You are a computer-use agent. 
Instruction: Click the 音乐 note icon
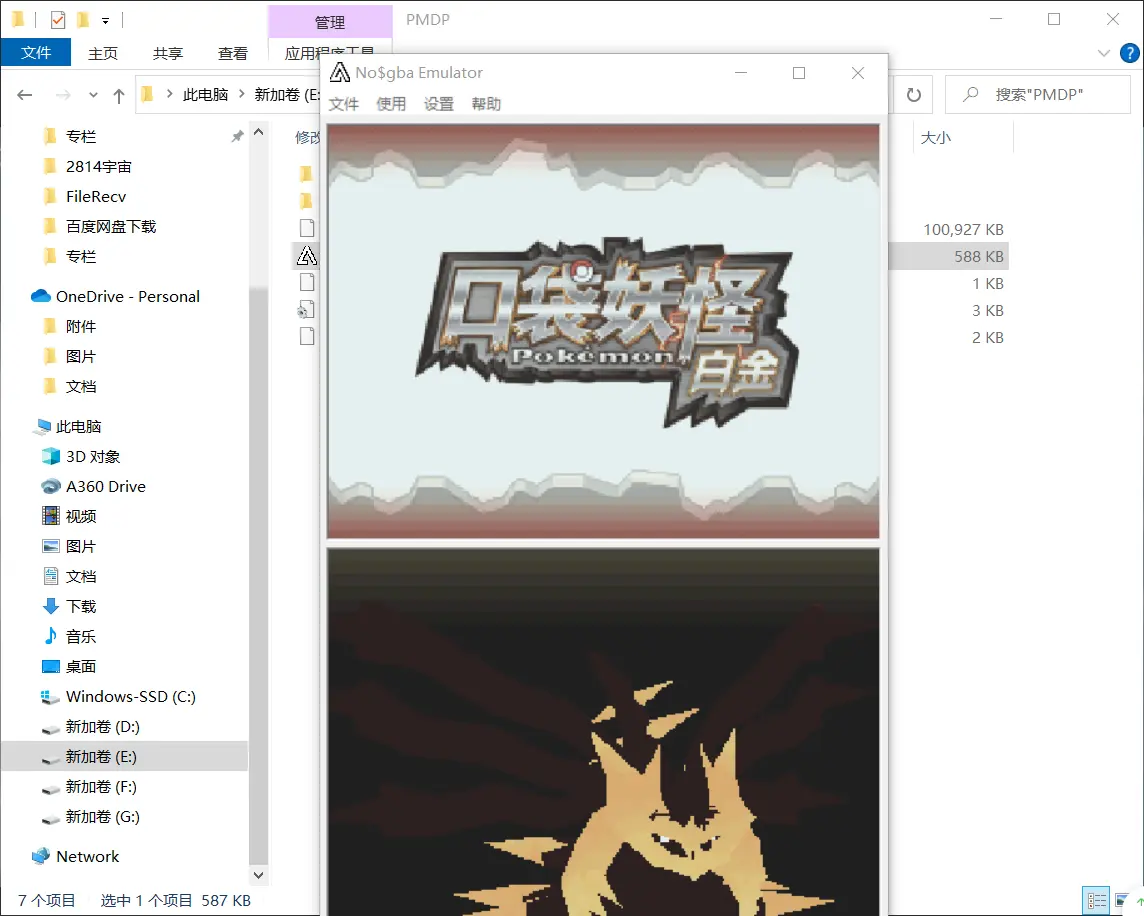tap(50, 636)
